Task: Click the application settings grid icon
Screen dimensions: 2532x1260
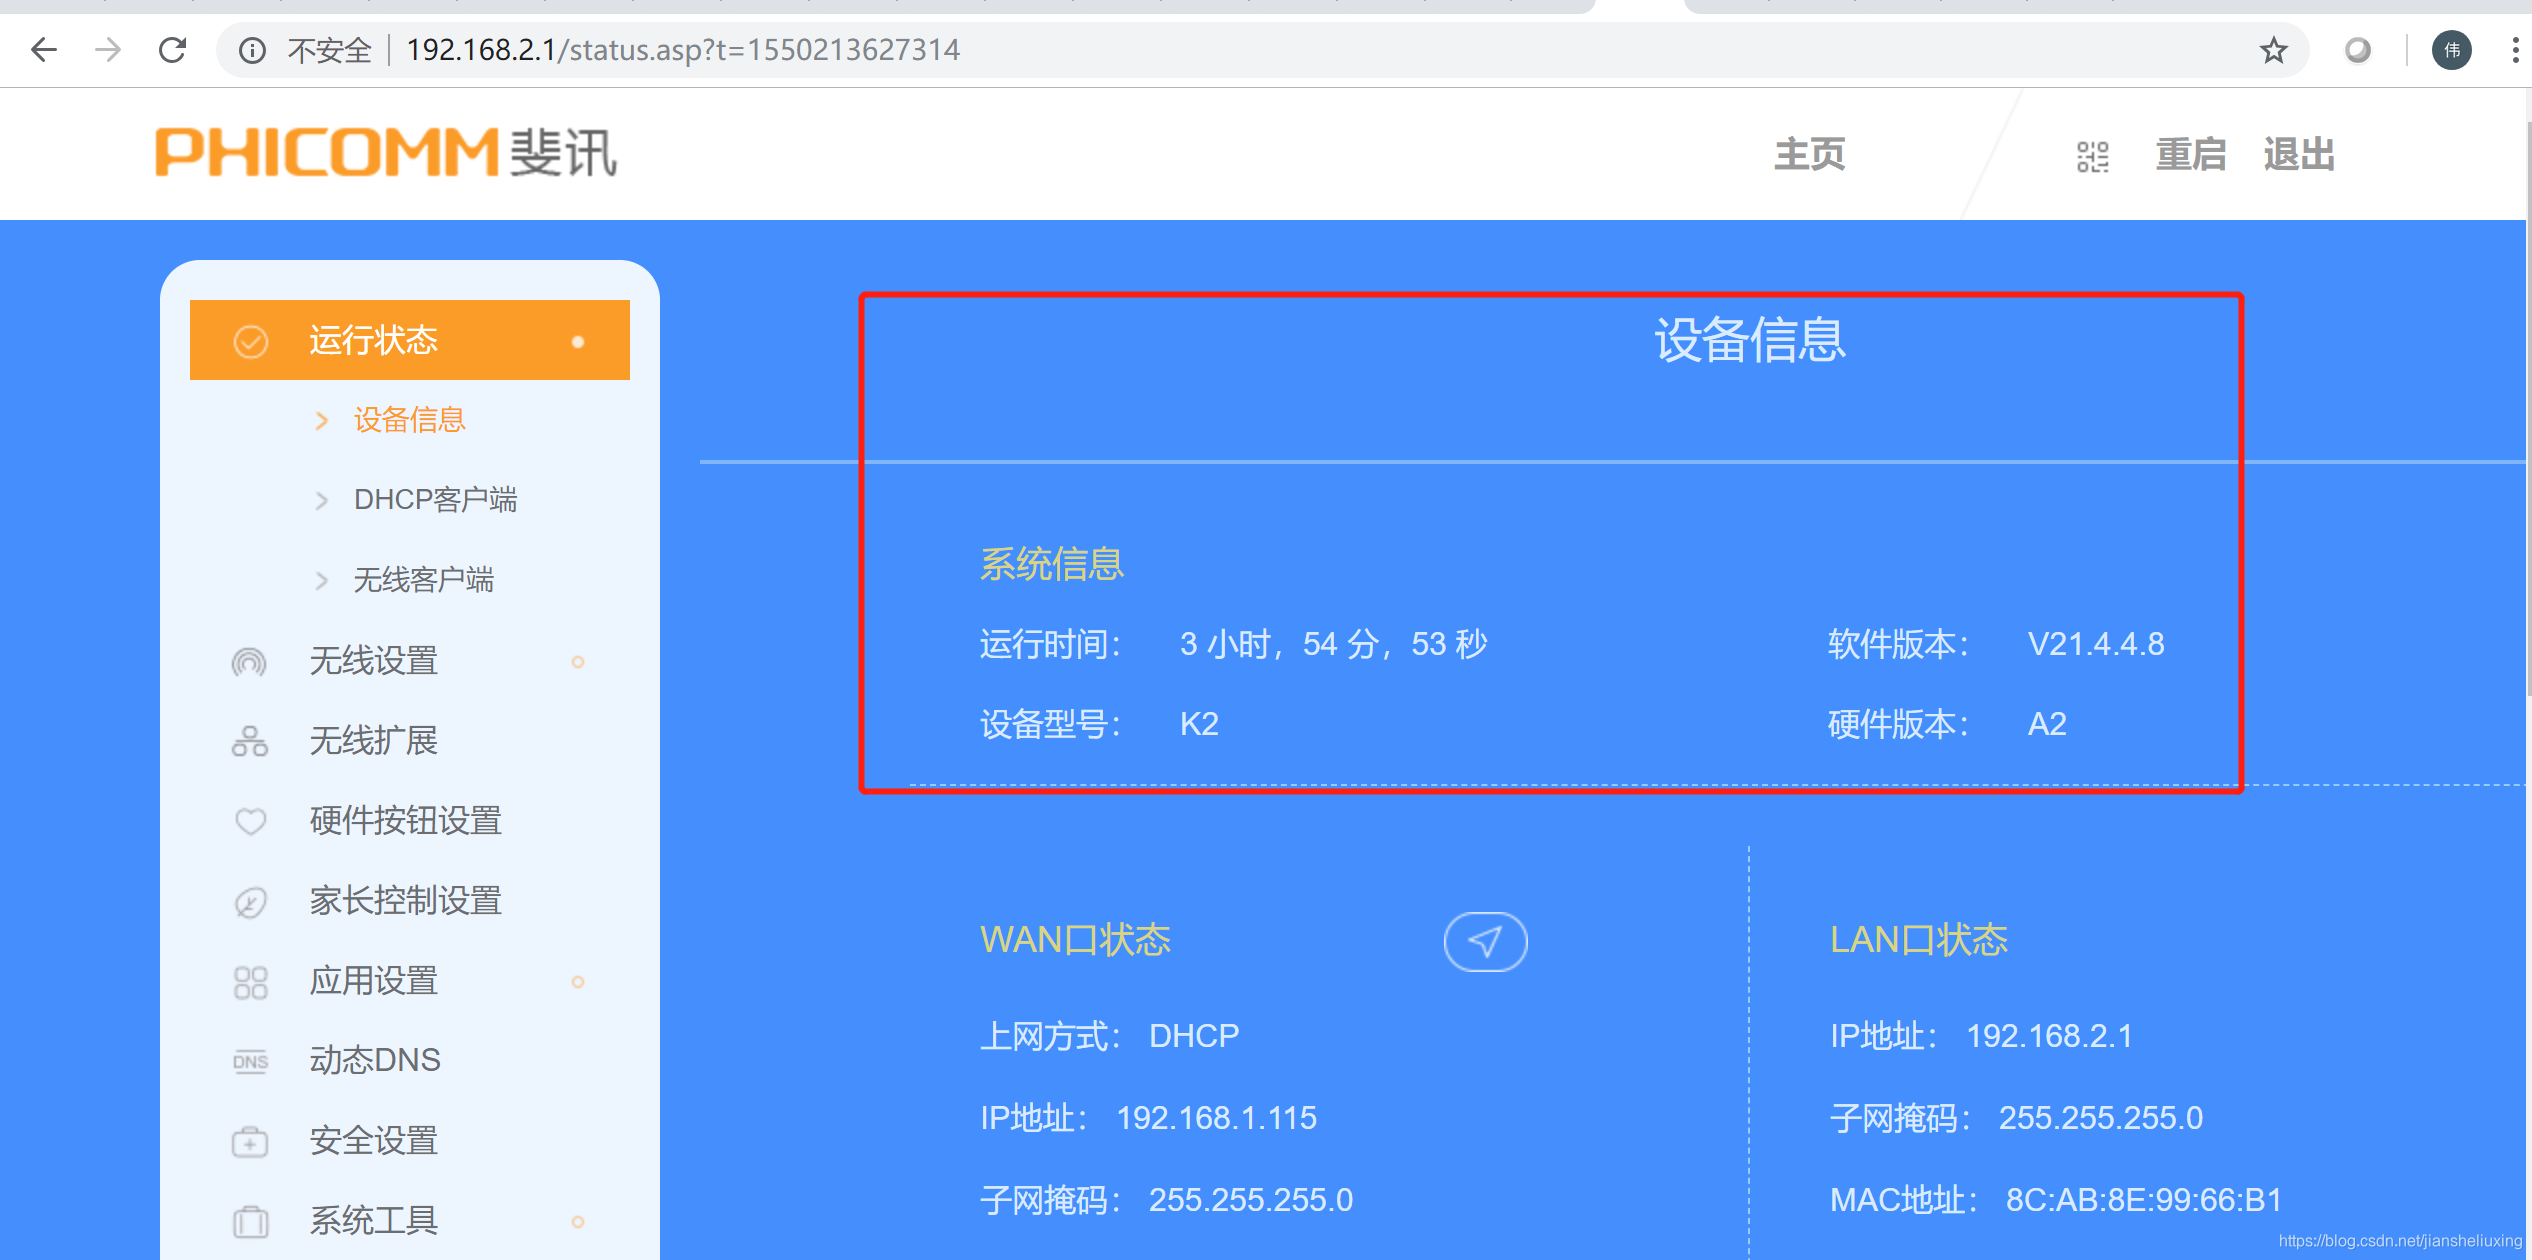Action: coord(249,981)
